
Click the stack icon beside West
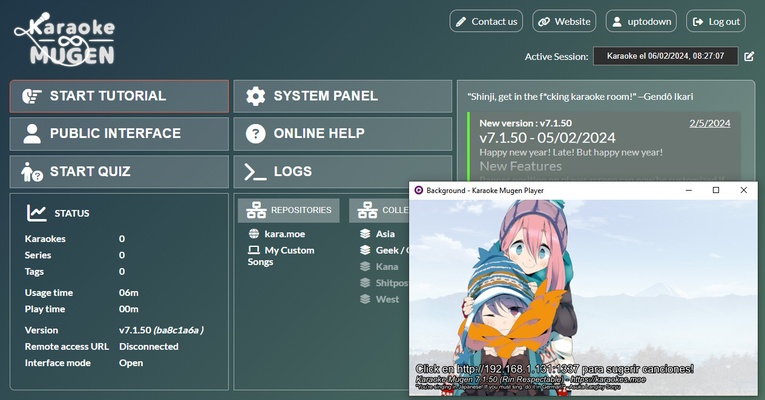[365, 300]
